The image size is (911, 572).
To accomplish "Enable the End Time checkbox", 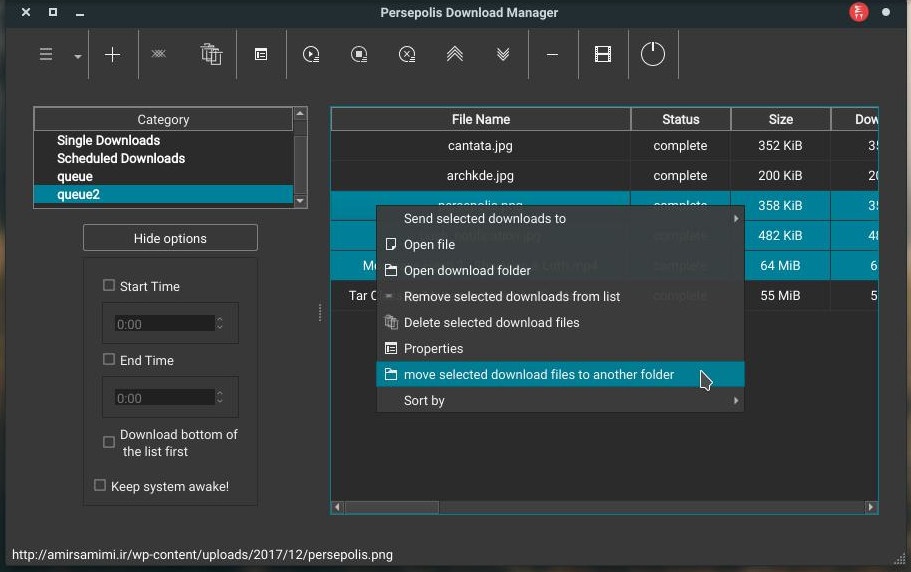I will pos(109,359).
